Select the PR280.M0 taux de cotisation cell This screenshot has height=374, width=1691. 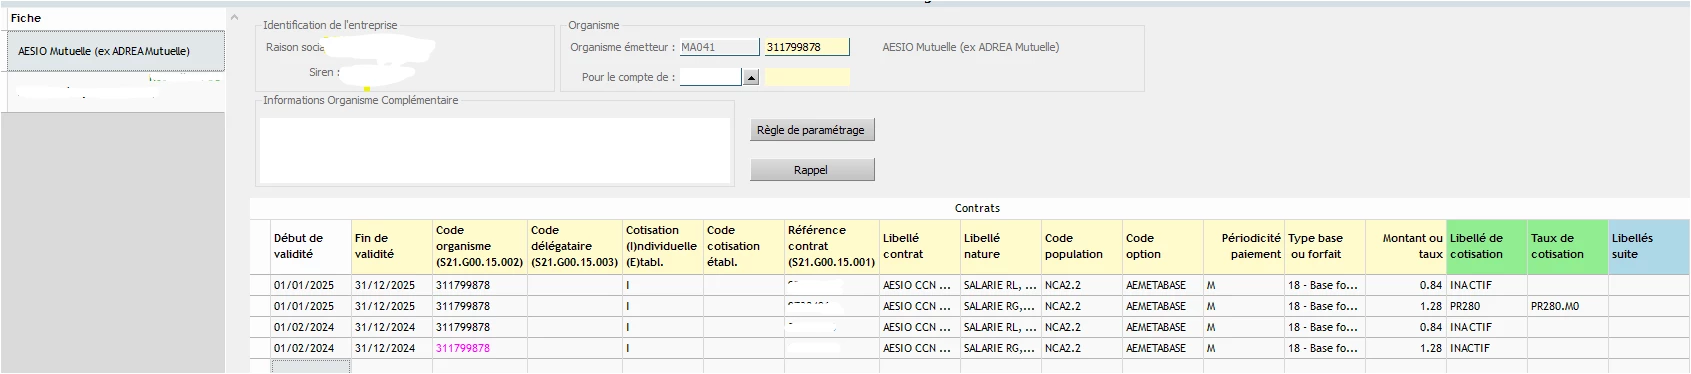[x=1568, y=306]
